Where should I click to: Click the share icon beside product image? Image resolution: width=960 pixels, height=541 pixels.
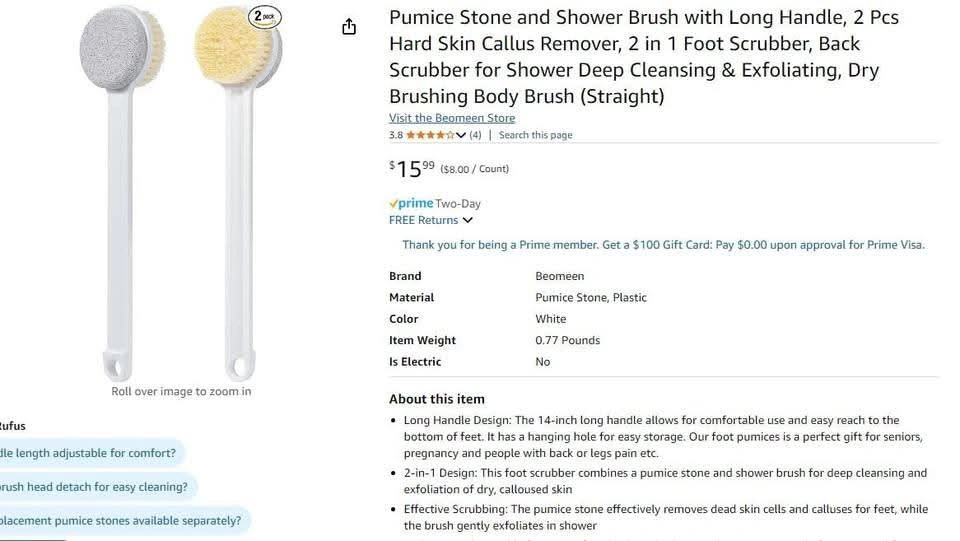click(349, 27)
